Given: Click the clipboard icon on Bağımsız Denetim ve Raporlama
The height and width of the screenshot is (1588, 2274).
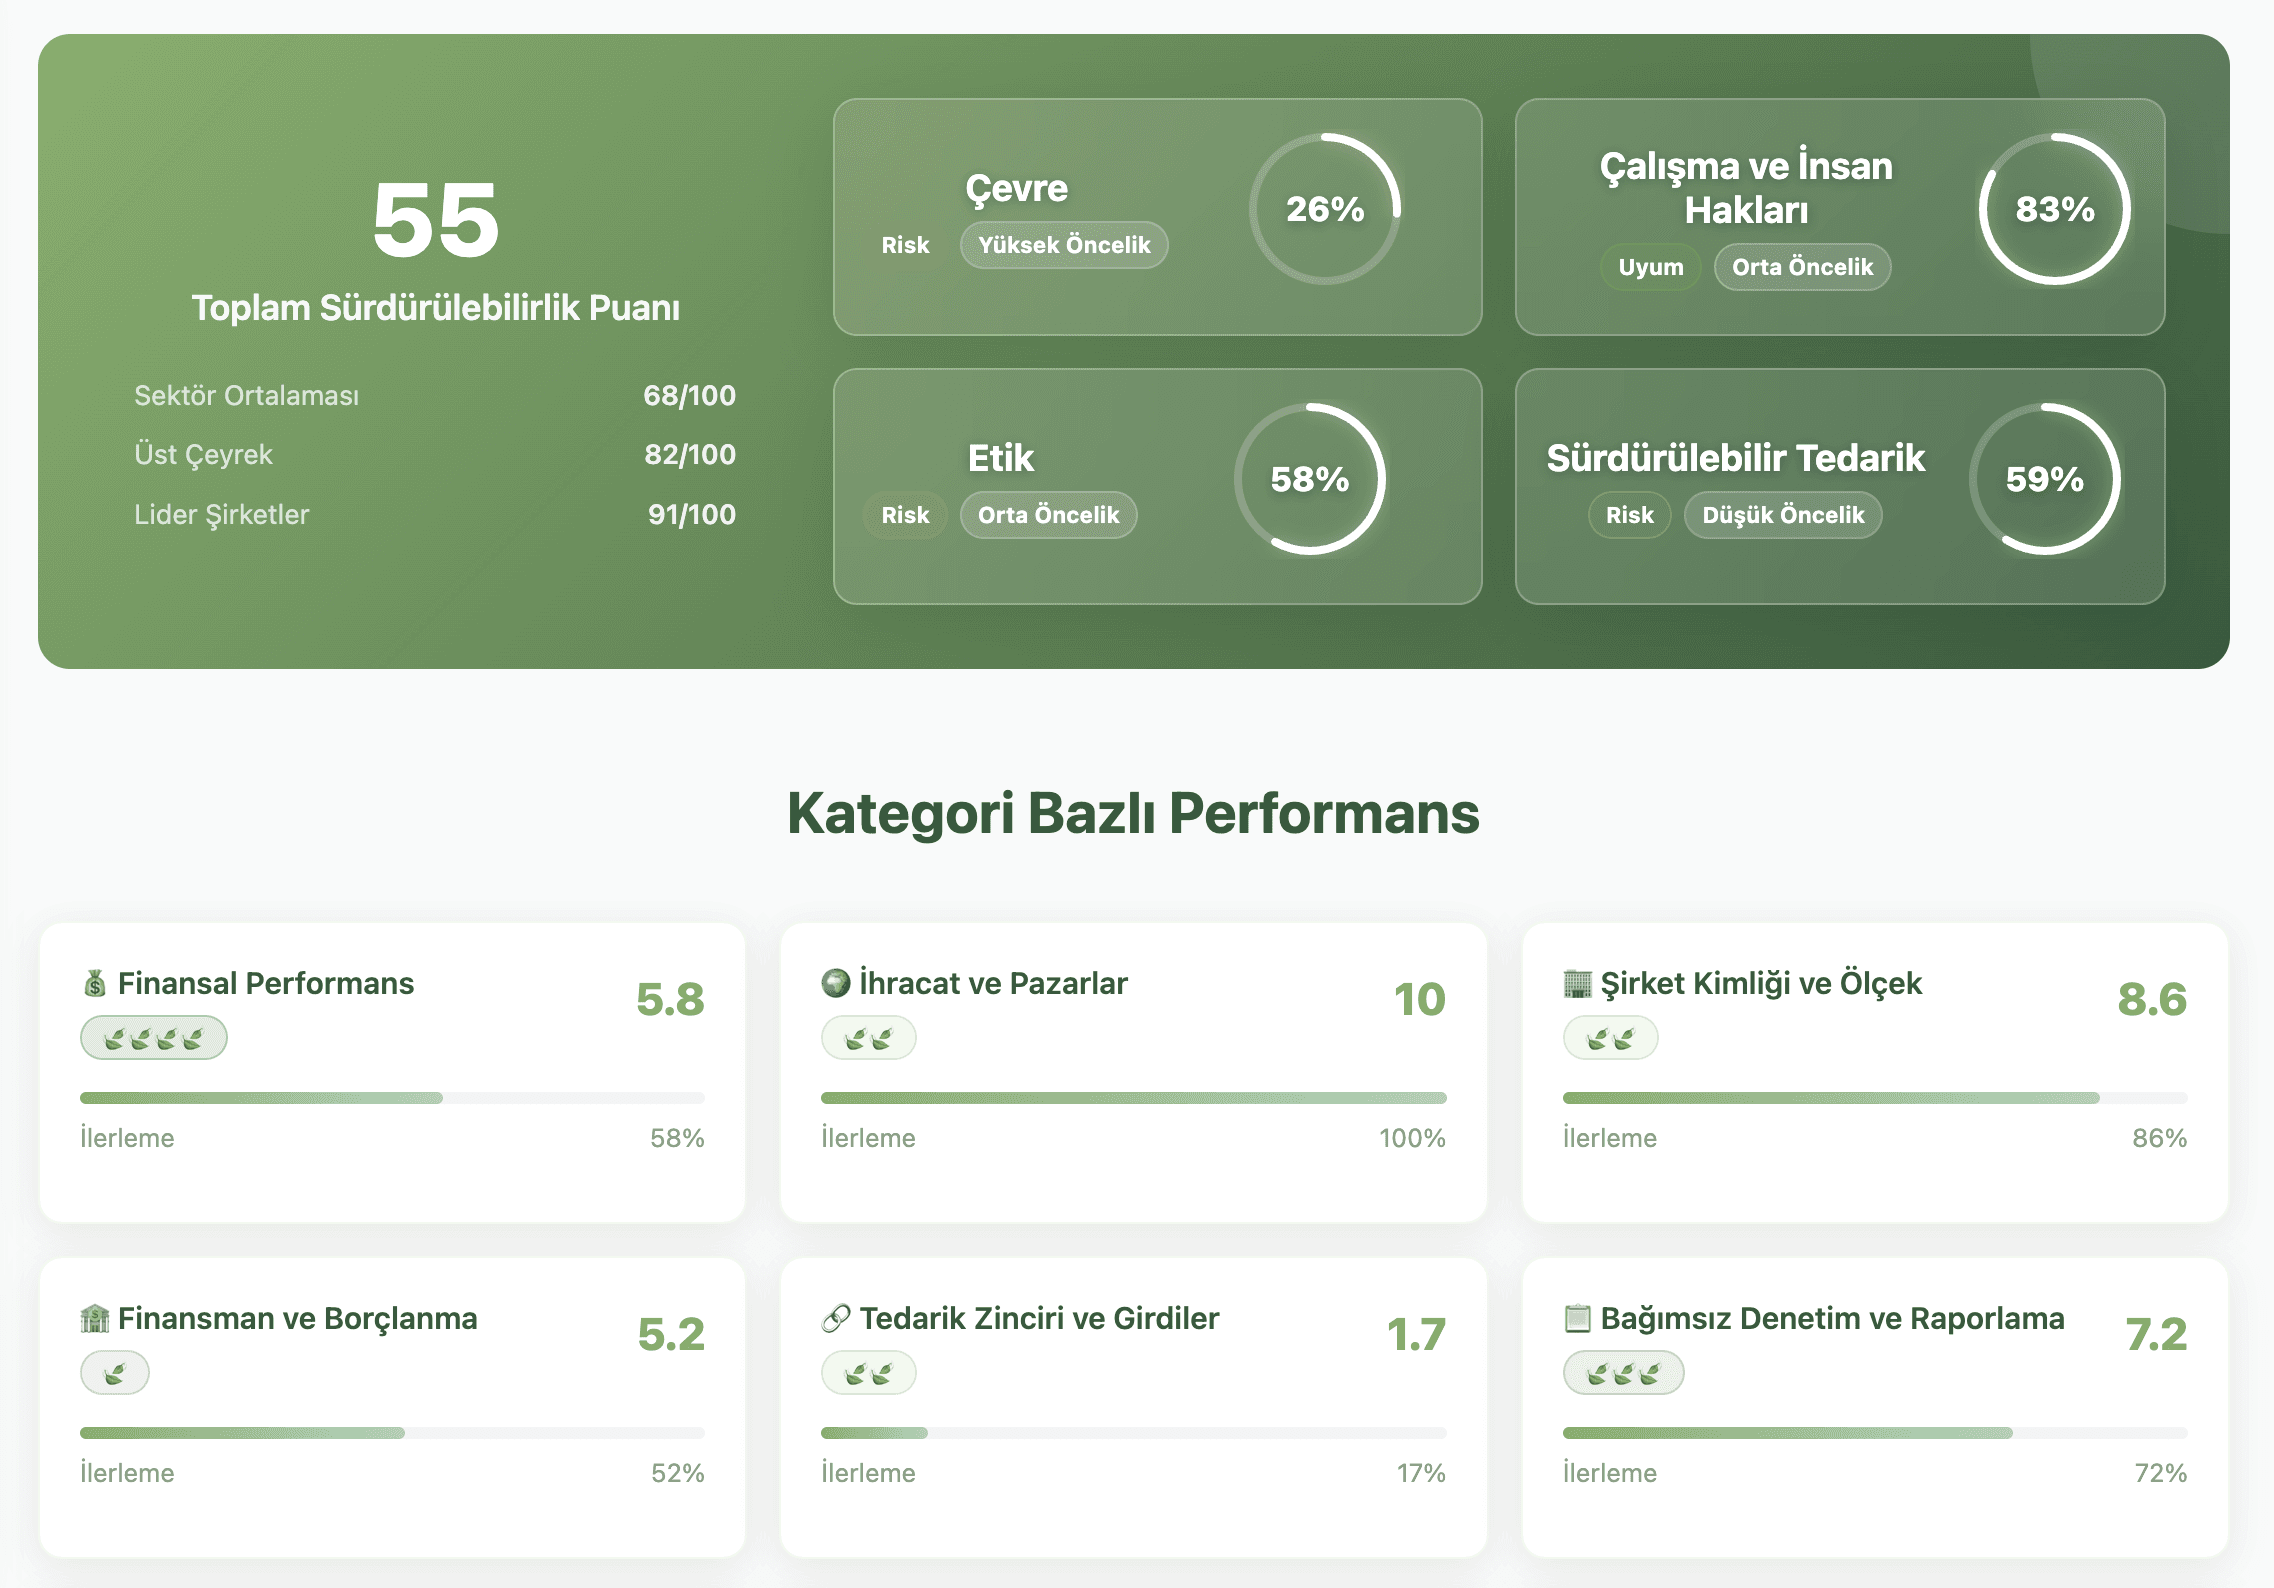Looking at the screenshot, I should (x=1578, y=1318).
